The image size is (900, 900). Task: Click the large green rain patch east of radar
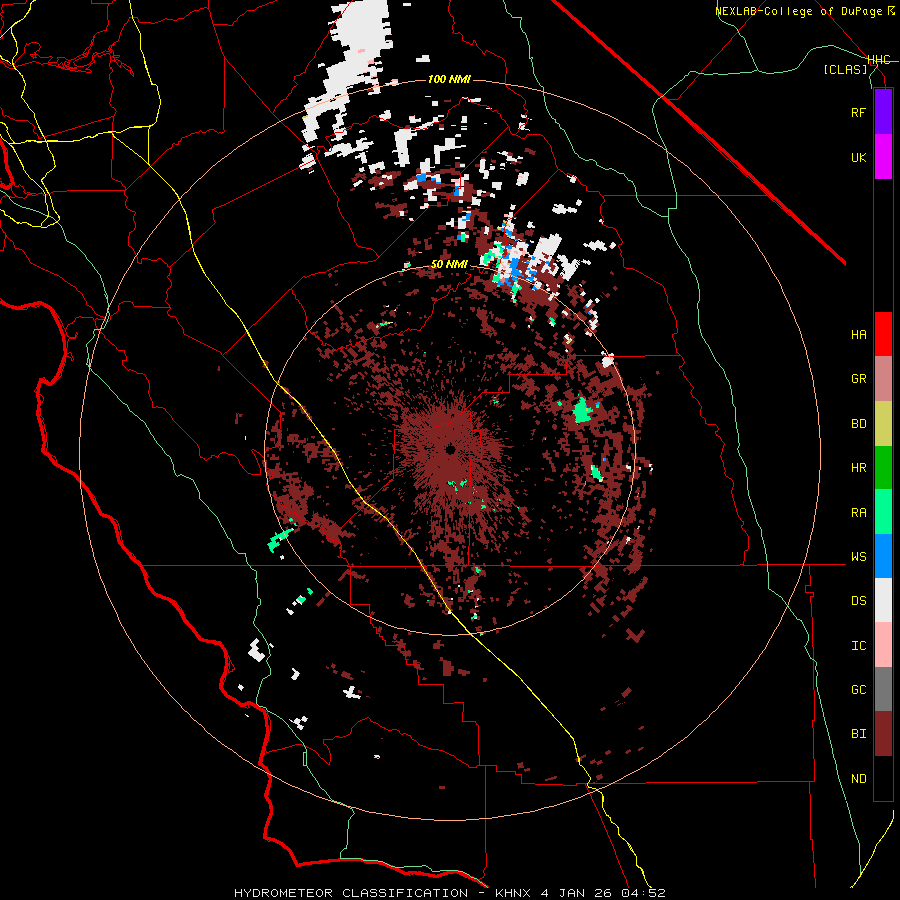point(583,410)
